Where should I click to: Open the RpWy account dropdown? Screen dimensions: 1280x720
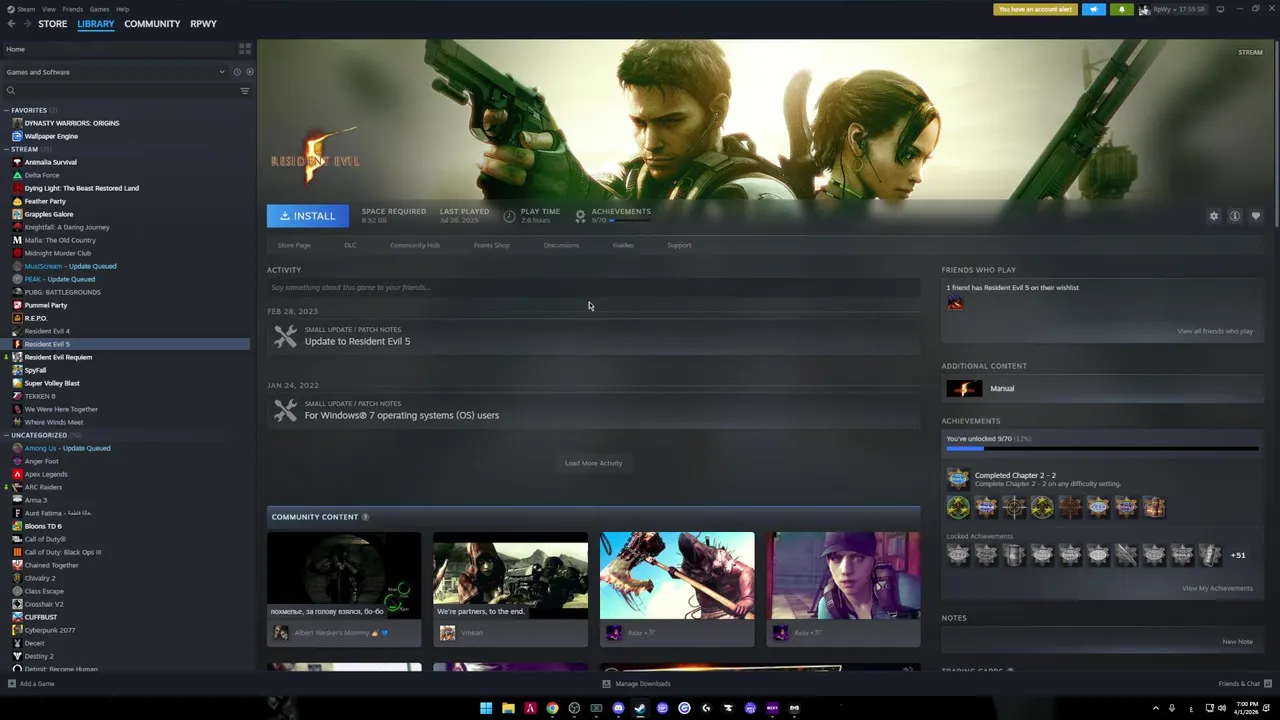pyautogui.click(x=1179, y=10)
